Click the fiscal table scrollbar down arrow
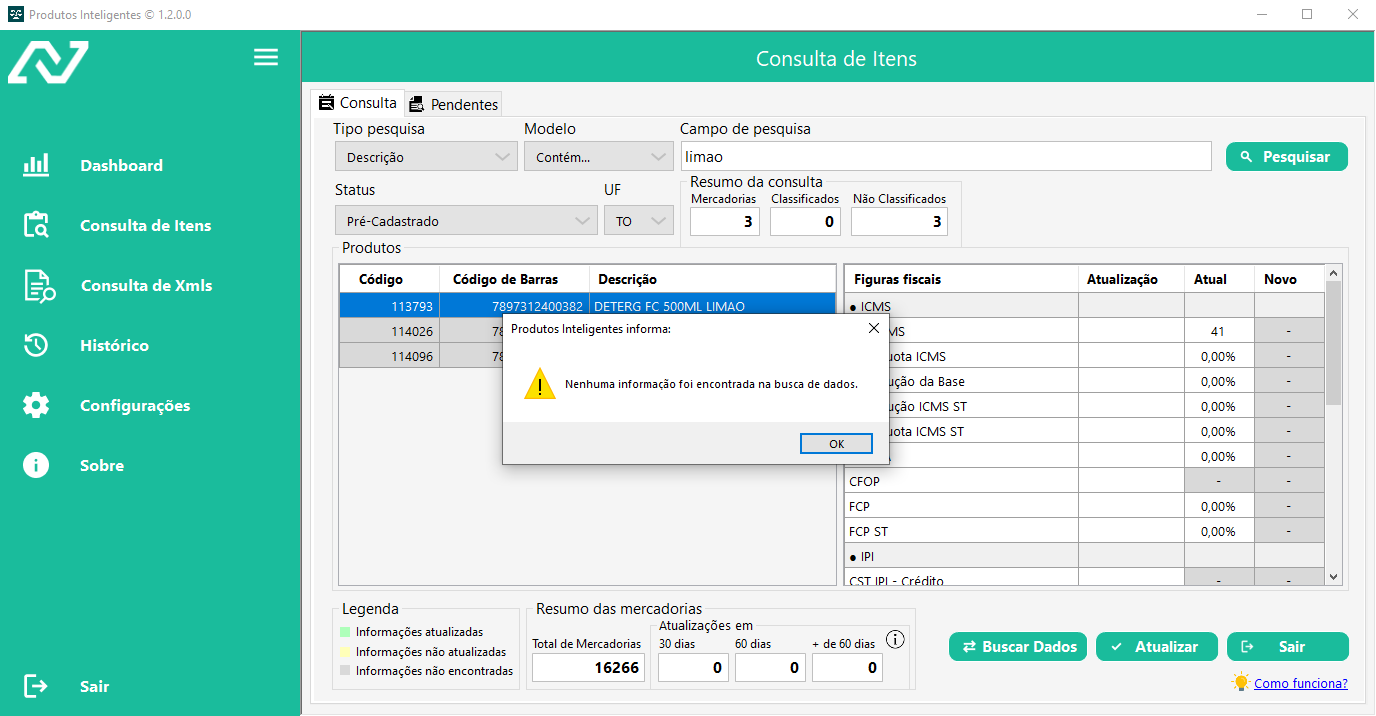1376x716 pixels. click(x=1333, y=577)
